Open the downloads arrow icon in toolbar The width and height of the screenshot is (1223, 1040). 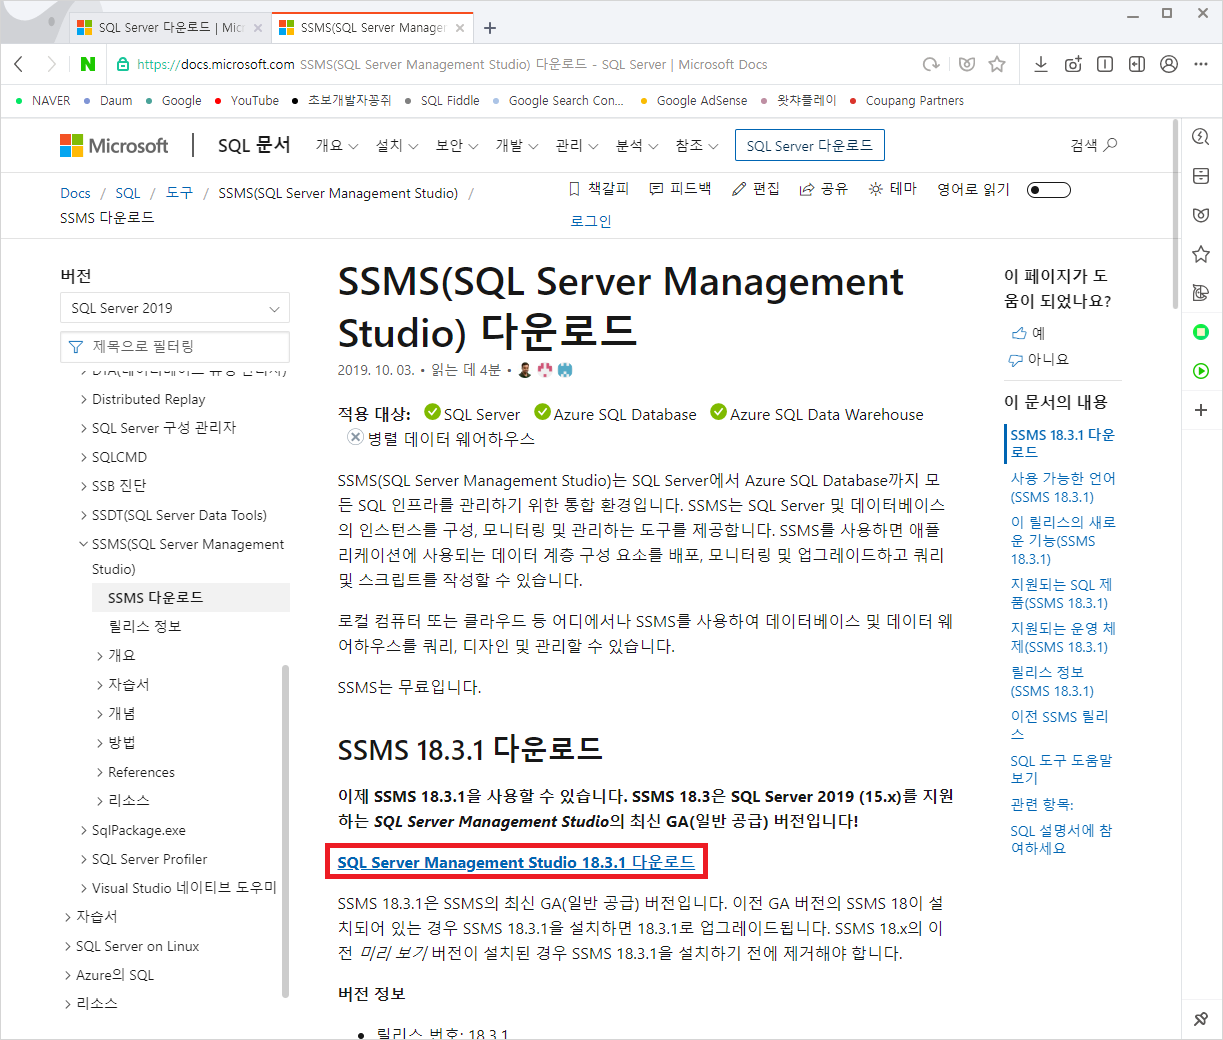click(1041, 64)
